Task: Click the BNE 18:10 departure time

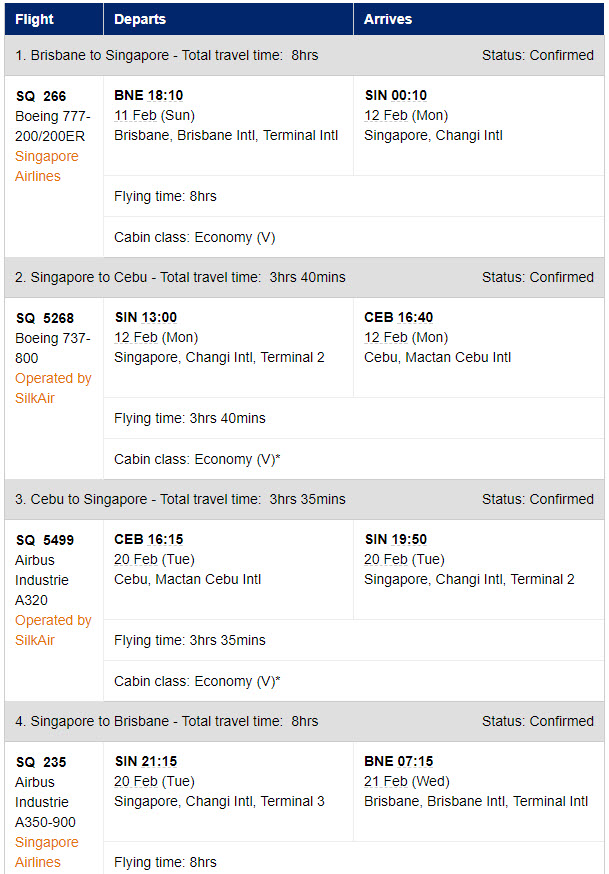Action: pos(149,95)
